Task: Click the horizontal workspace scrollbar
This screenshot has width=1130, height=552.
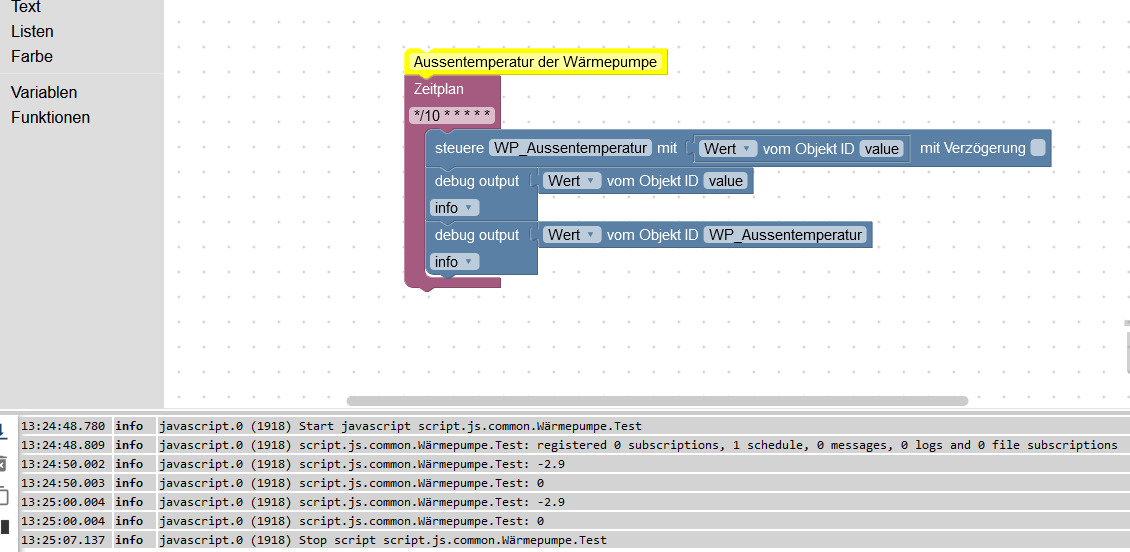Action: coord(657,401)
